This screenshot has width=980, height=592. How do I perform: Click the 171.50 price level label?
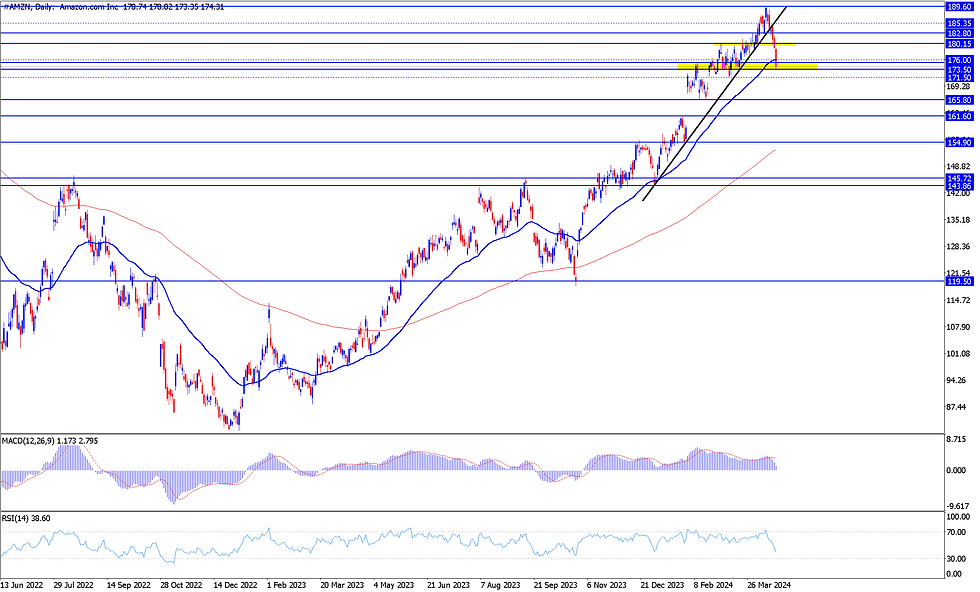(x=959, y=78)
